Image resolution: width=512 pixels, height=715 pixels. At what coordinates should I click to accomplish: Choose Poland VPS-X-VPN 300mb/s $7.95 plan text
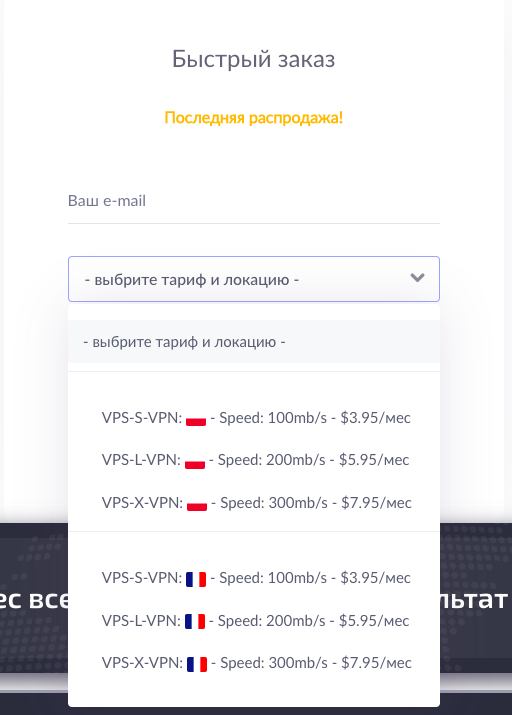257,503
